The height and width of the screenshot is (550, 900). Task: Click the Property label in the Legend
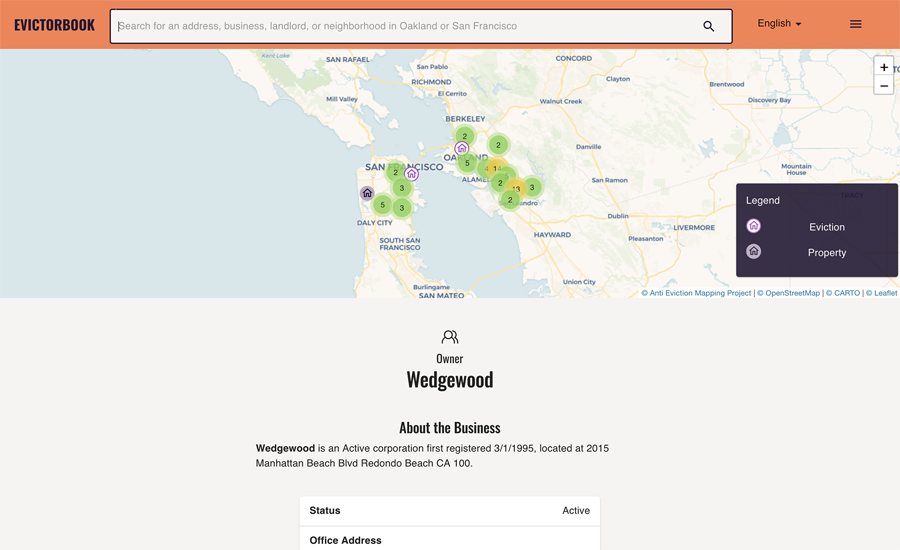827,253
